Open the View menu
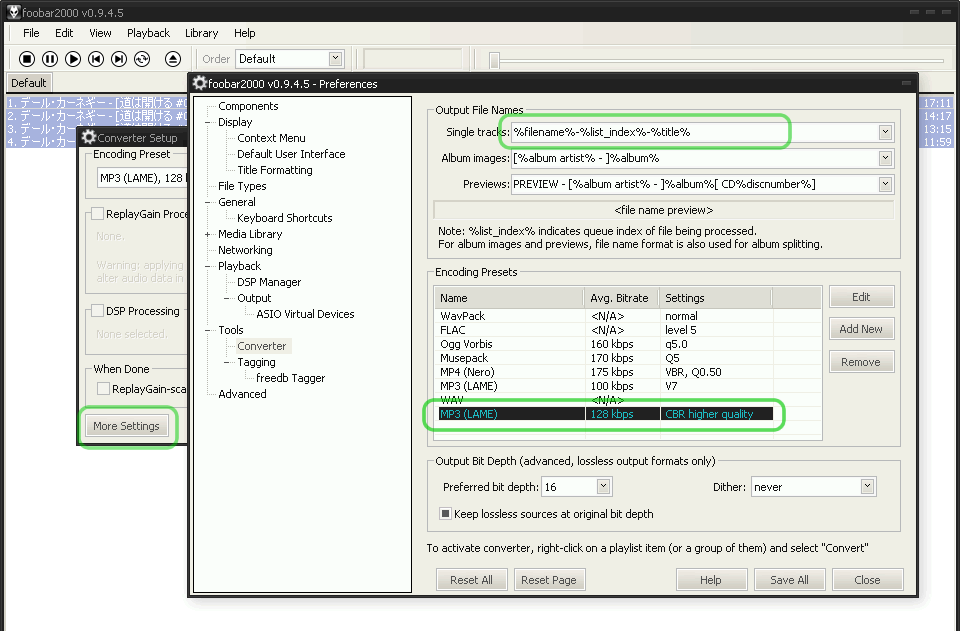960x631 pixels. coord(100,33)
